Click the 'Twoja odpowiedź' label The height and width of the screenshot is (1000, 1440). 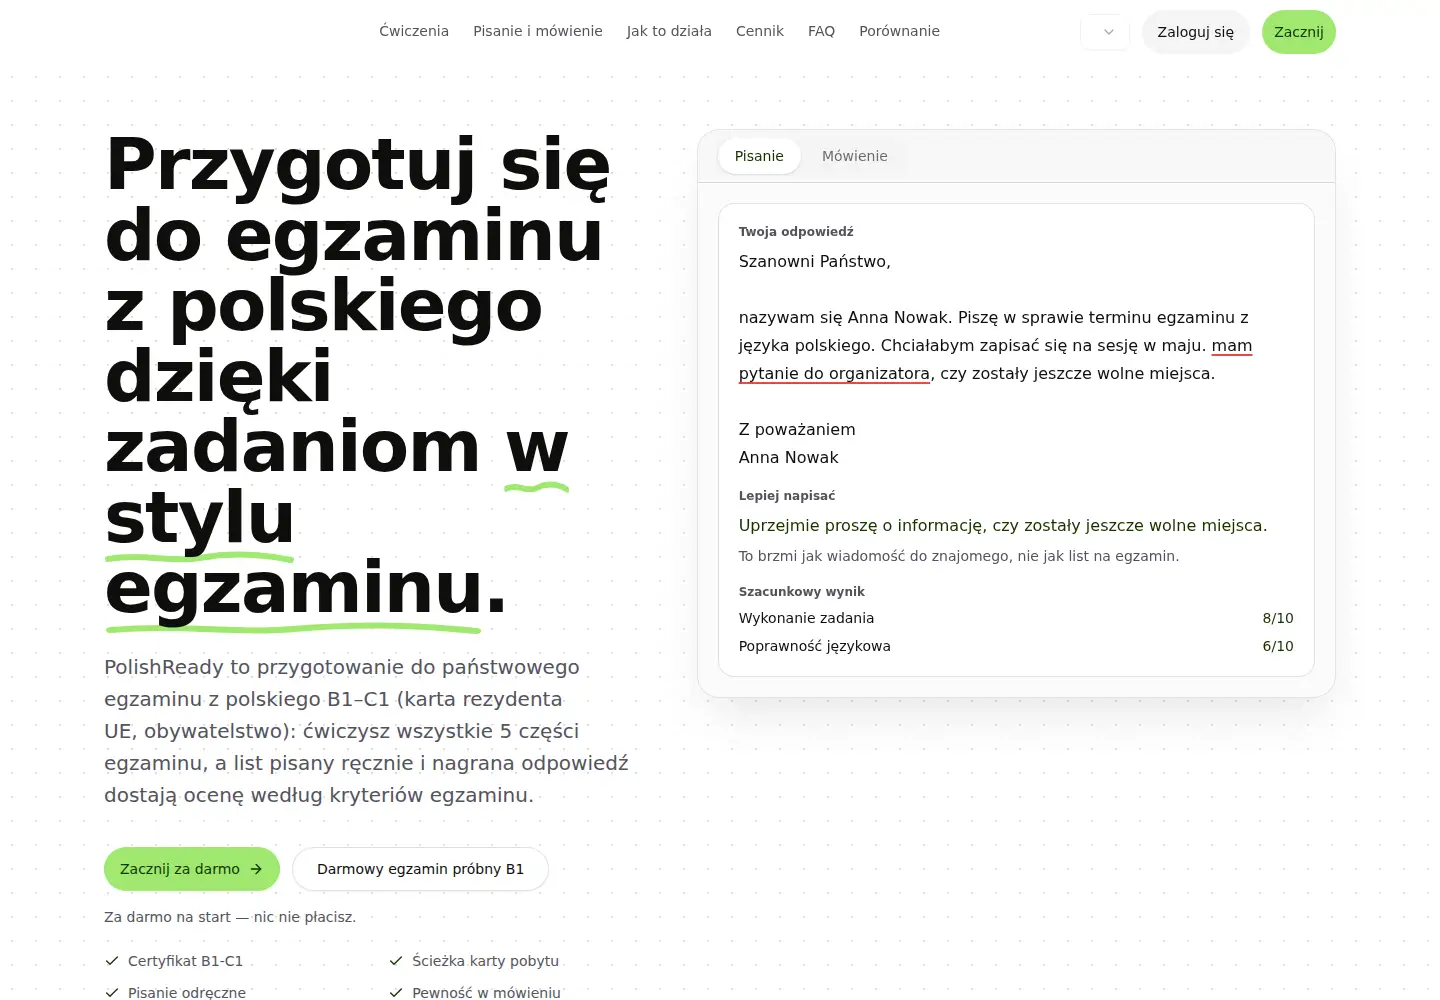[796, 231]
